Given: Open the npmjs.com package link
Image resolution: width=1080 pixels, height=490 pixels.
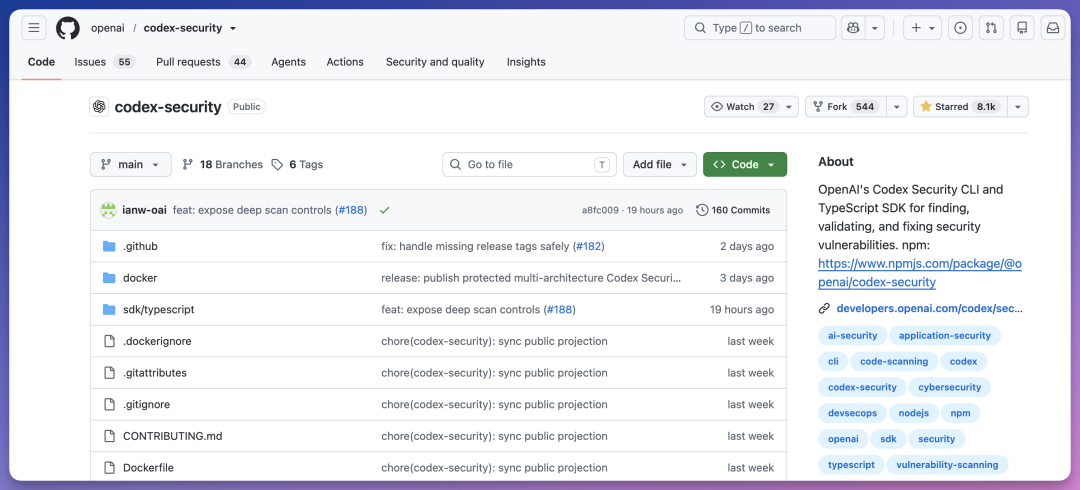Looking at the screenshot, I should [x=920, y=273].
